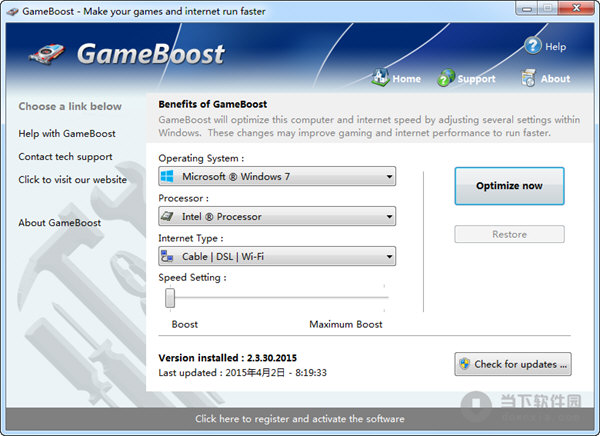The image size is (600, 436).
Task: Click the About document icon
Action: click(528, 78)
